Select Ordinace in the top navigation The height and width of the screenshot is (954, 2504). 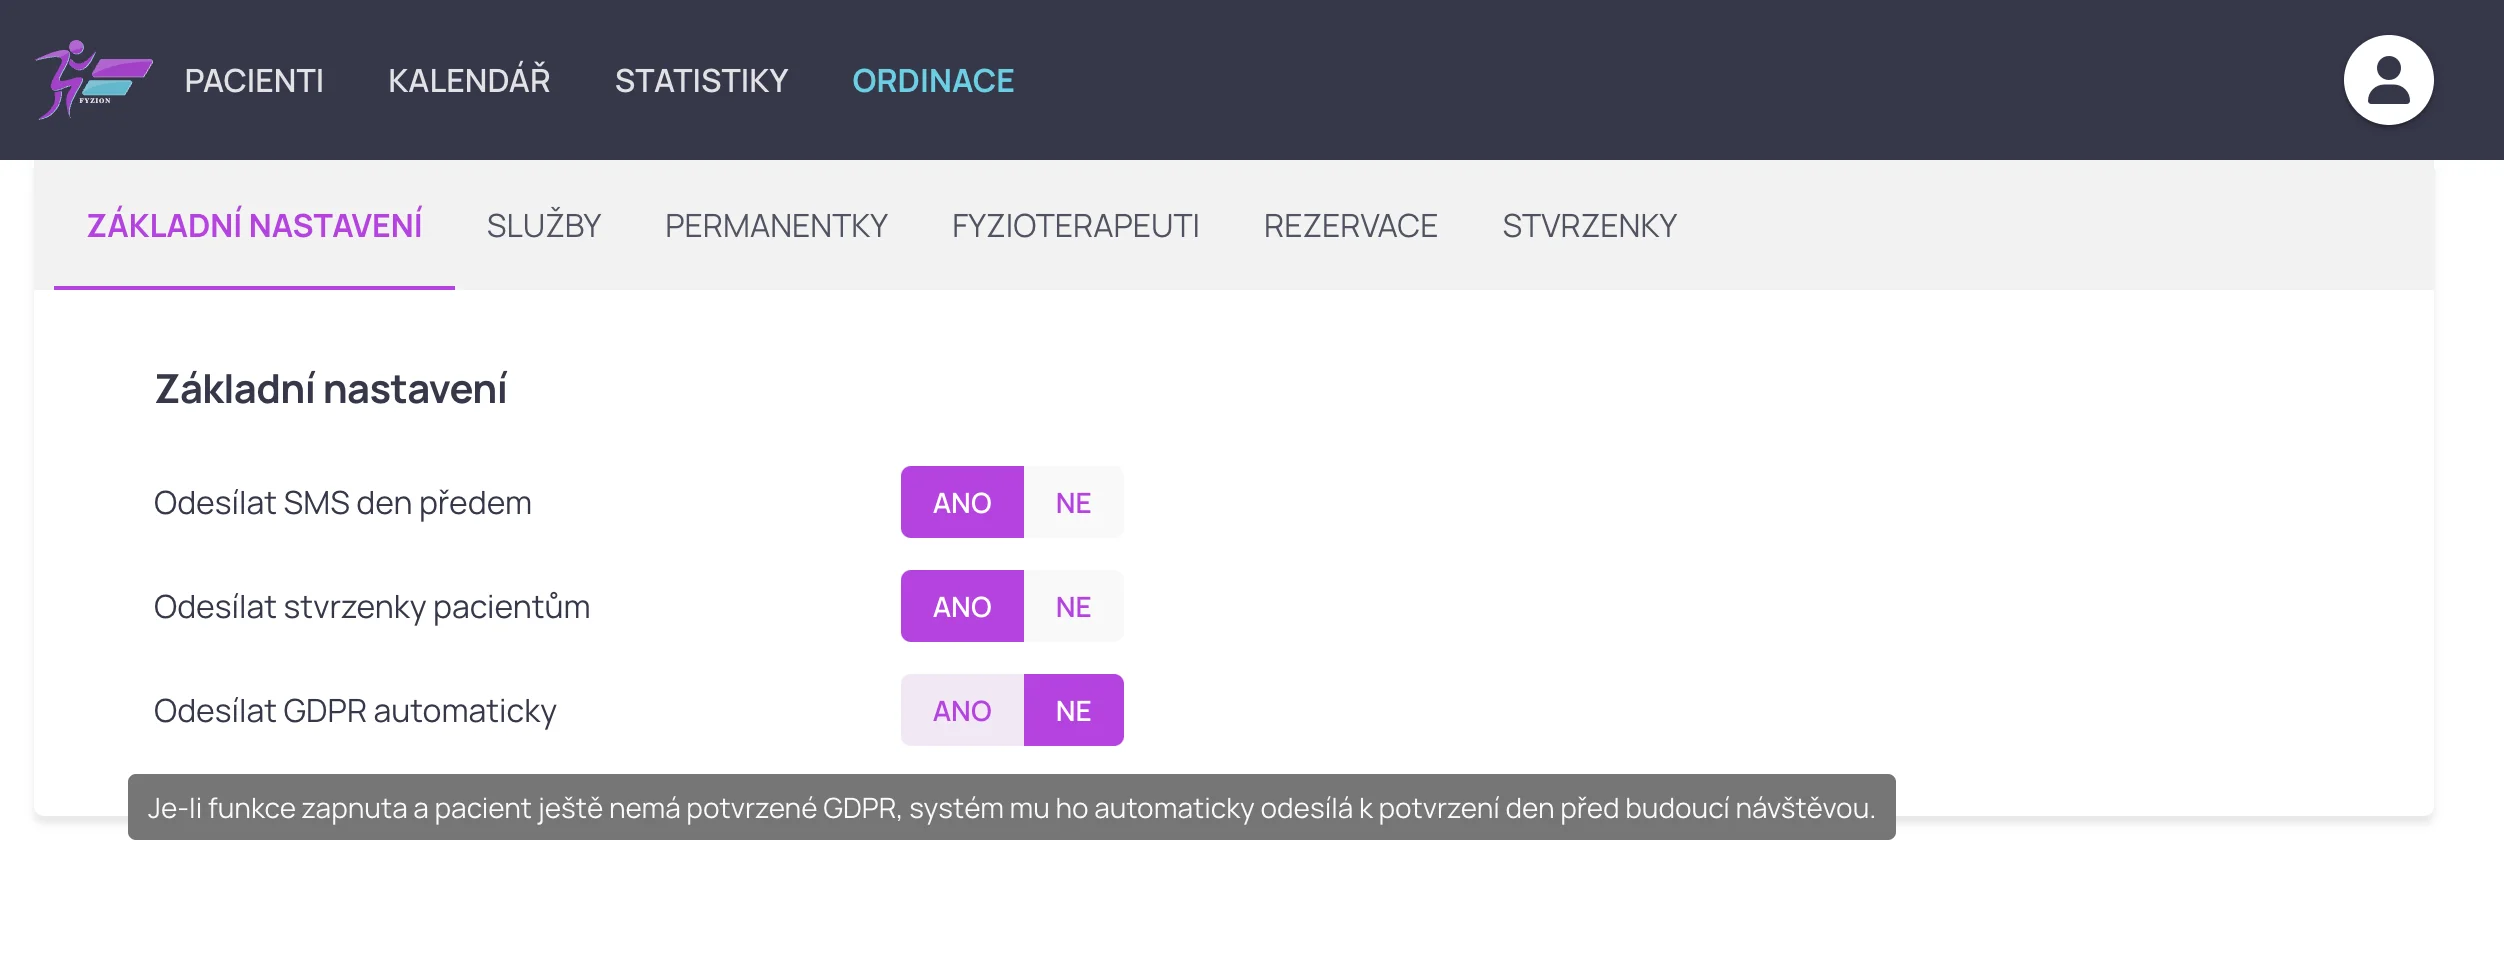(932, 81)
